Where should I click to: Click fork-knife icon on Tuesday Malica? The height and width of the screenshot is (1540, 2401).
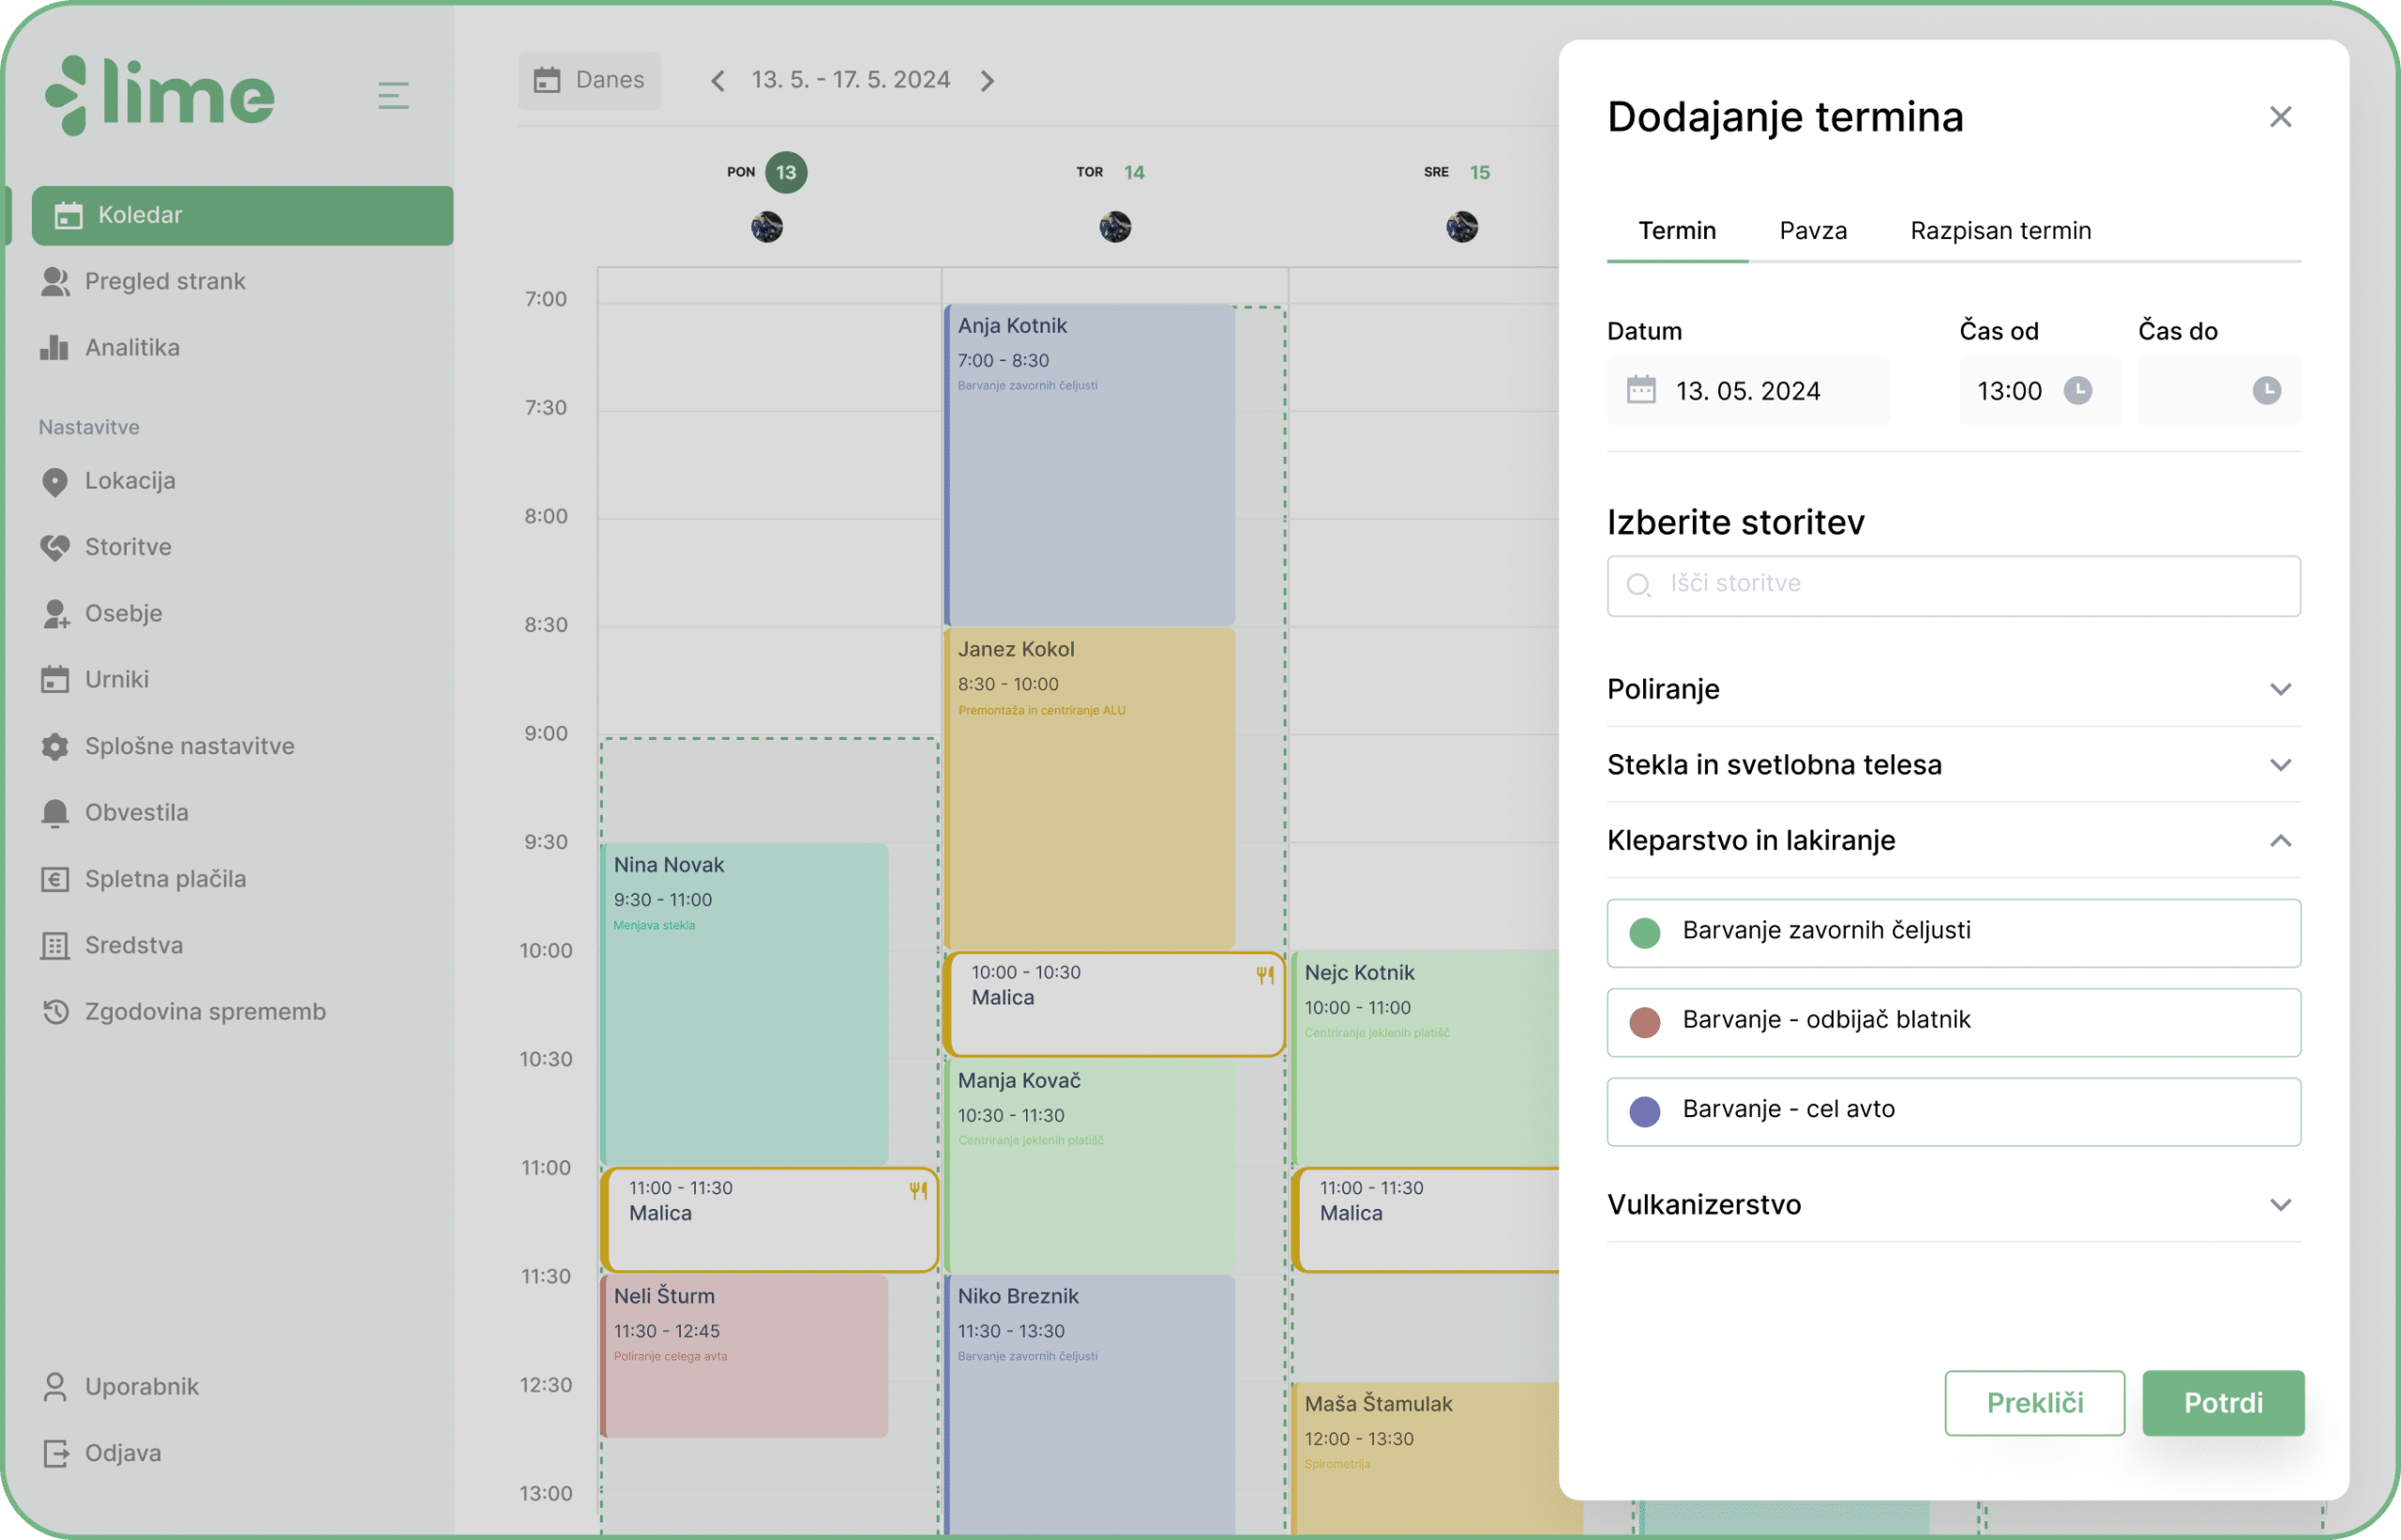[1265, 975]
